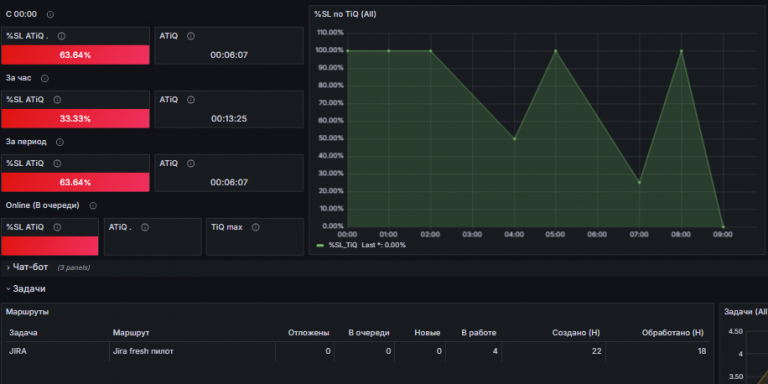Viewport: 768px width, 384px height.
Task: Click the 'Обработано (Н)' column header
Action: coord(672,333)
